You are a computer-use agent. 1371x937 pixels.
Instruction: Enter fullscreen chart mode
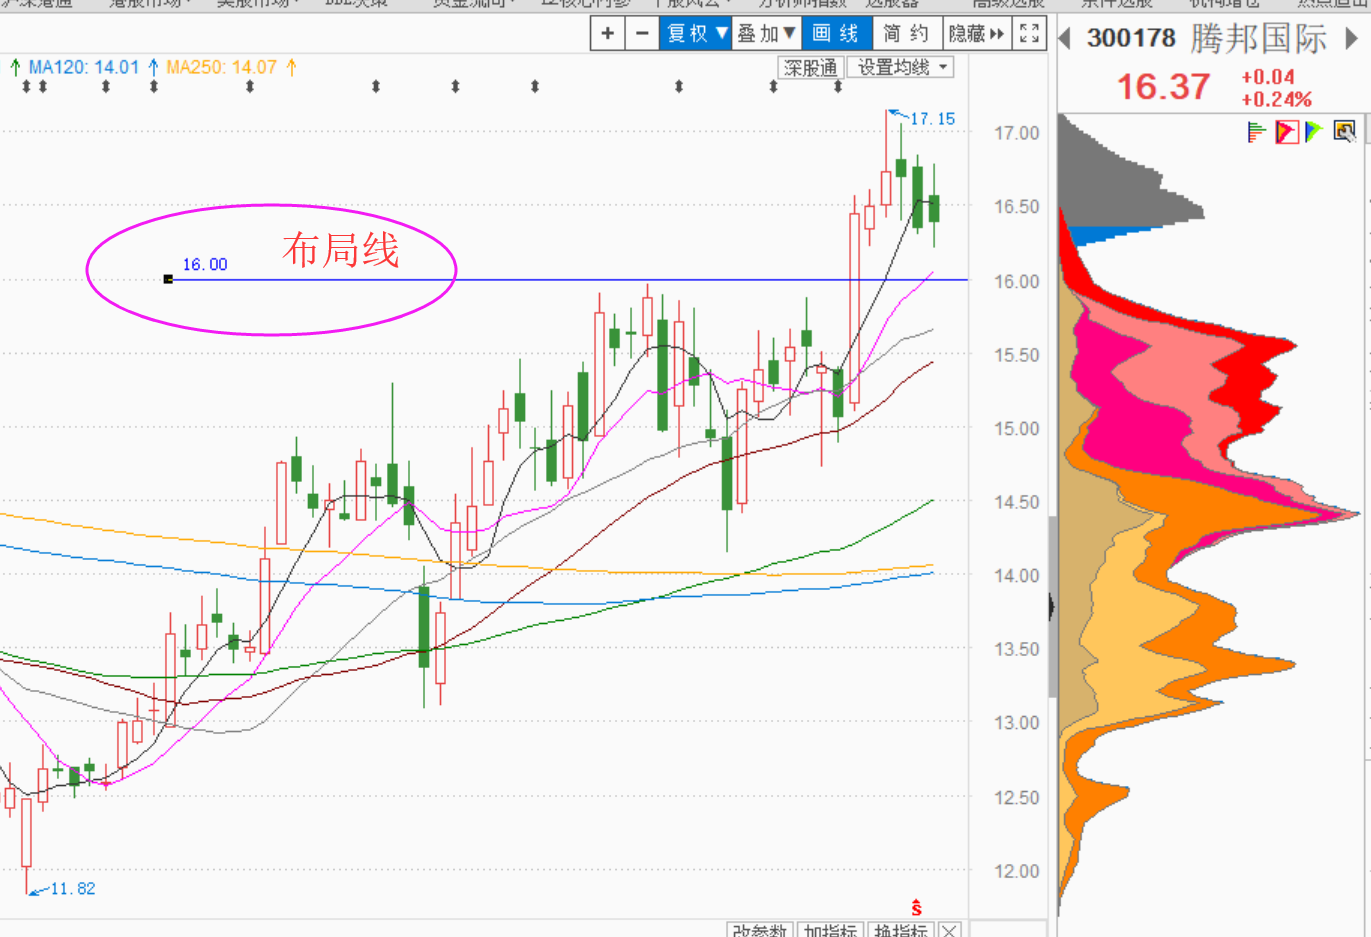point(1029,34)
